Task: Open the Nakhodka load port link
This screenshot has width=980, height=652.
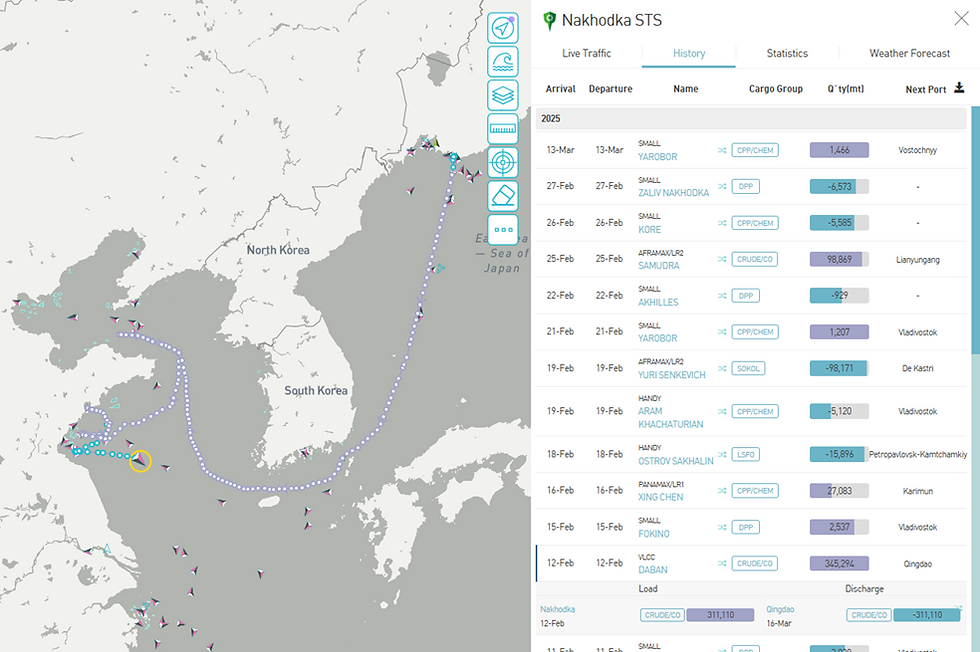Action: [558, 609]
